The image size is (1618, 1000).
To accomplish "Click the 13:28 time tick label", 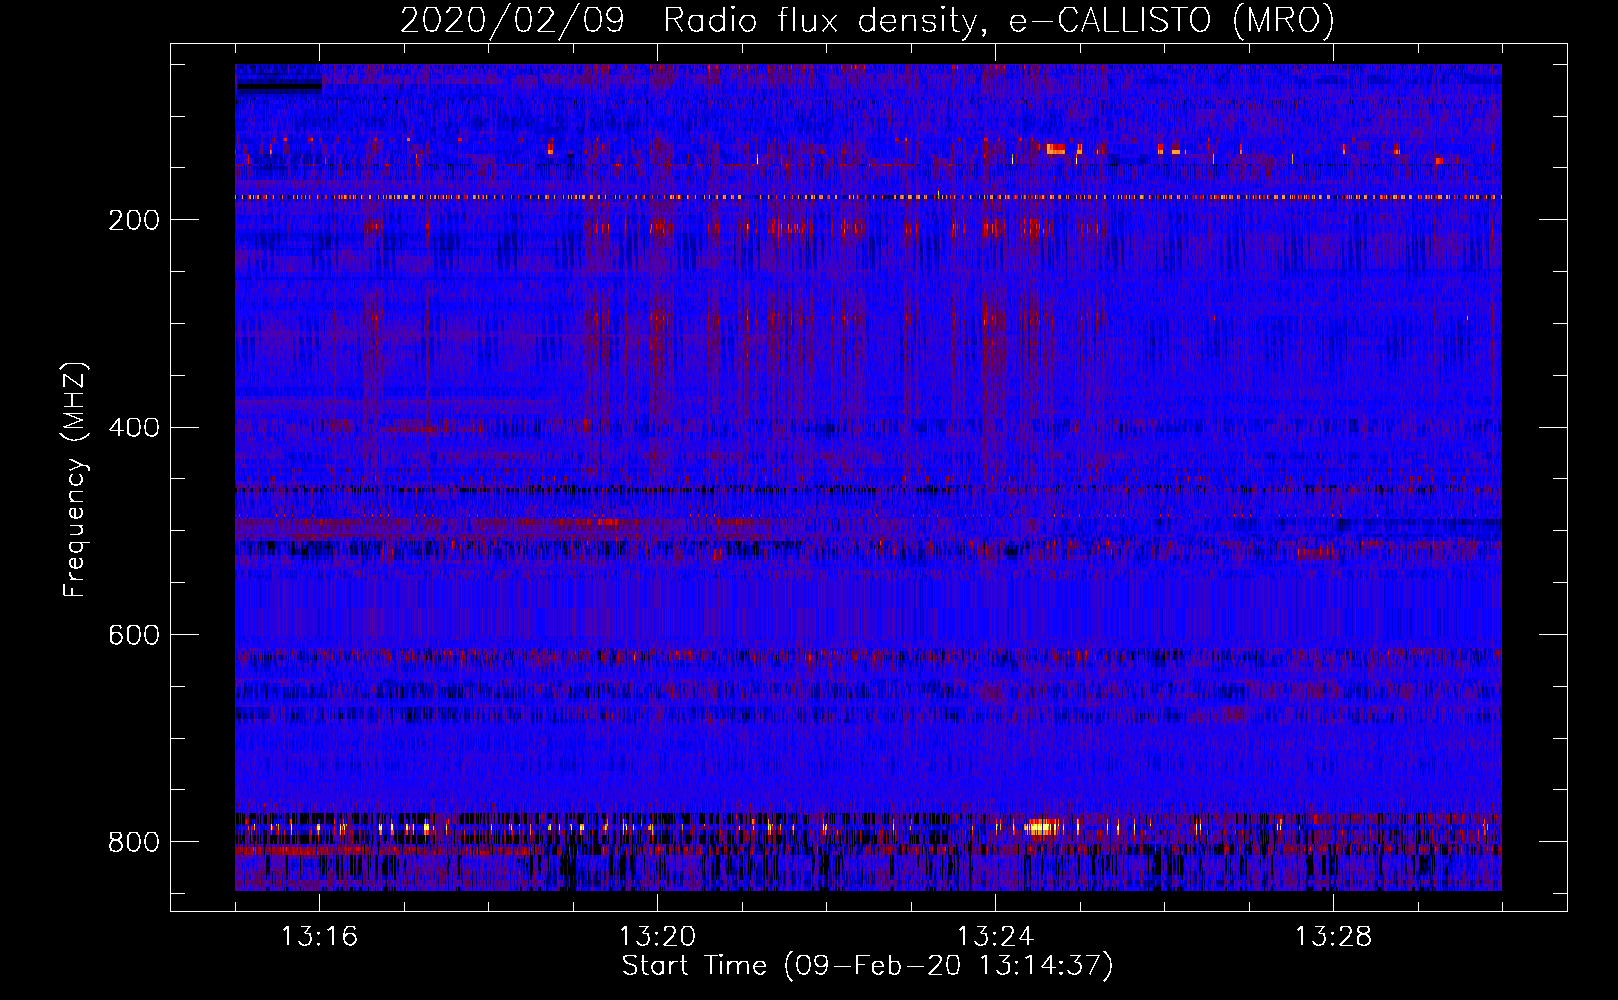I will click(x=1333, y=937).
